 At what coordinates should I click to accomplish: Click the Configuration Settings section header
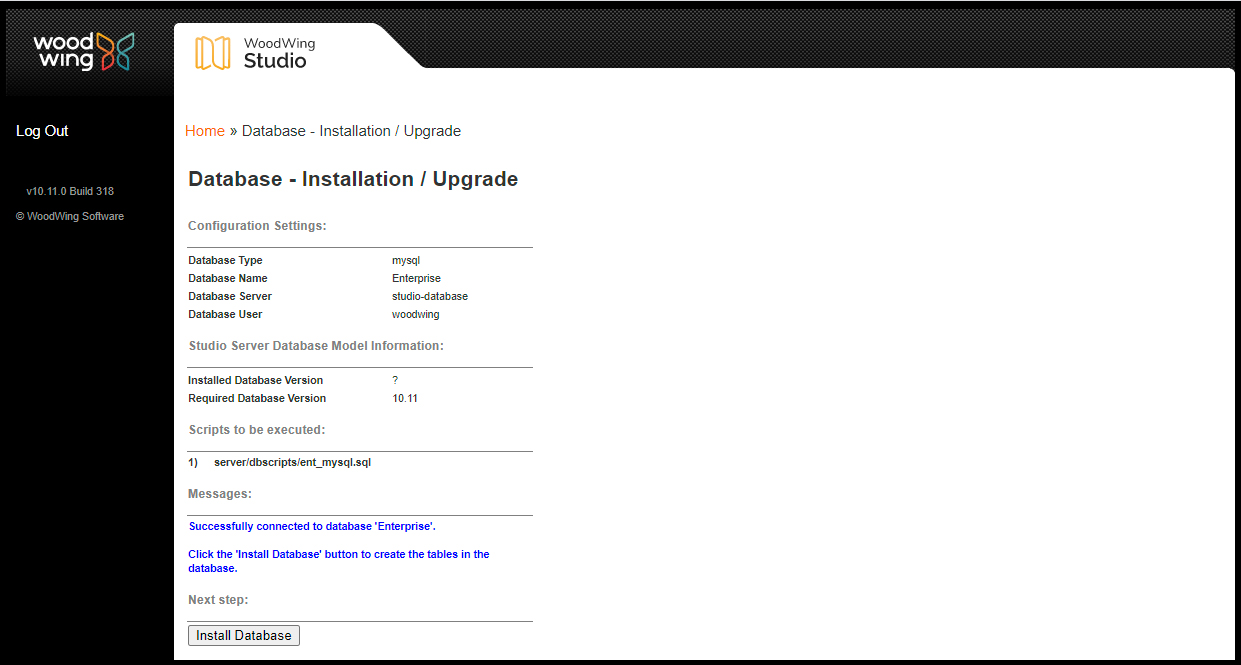tap(257, 226)
